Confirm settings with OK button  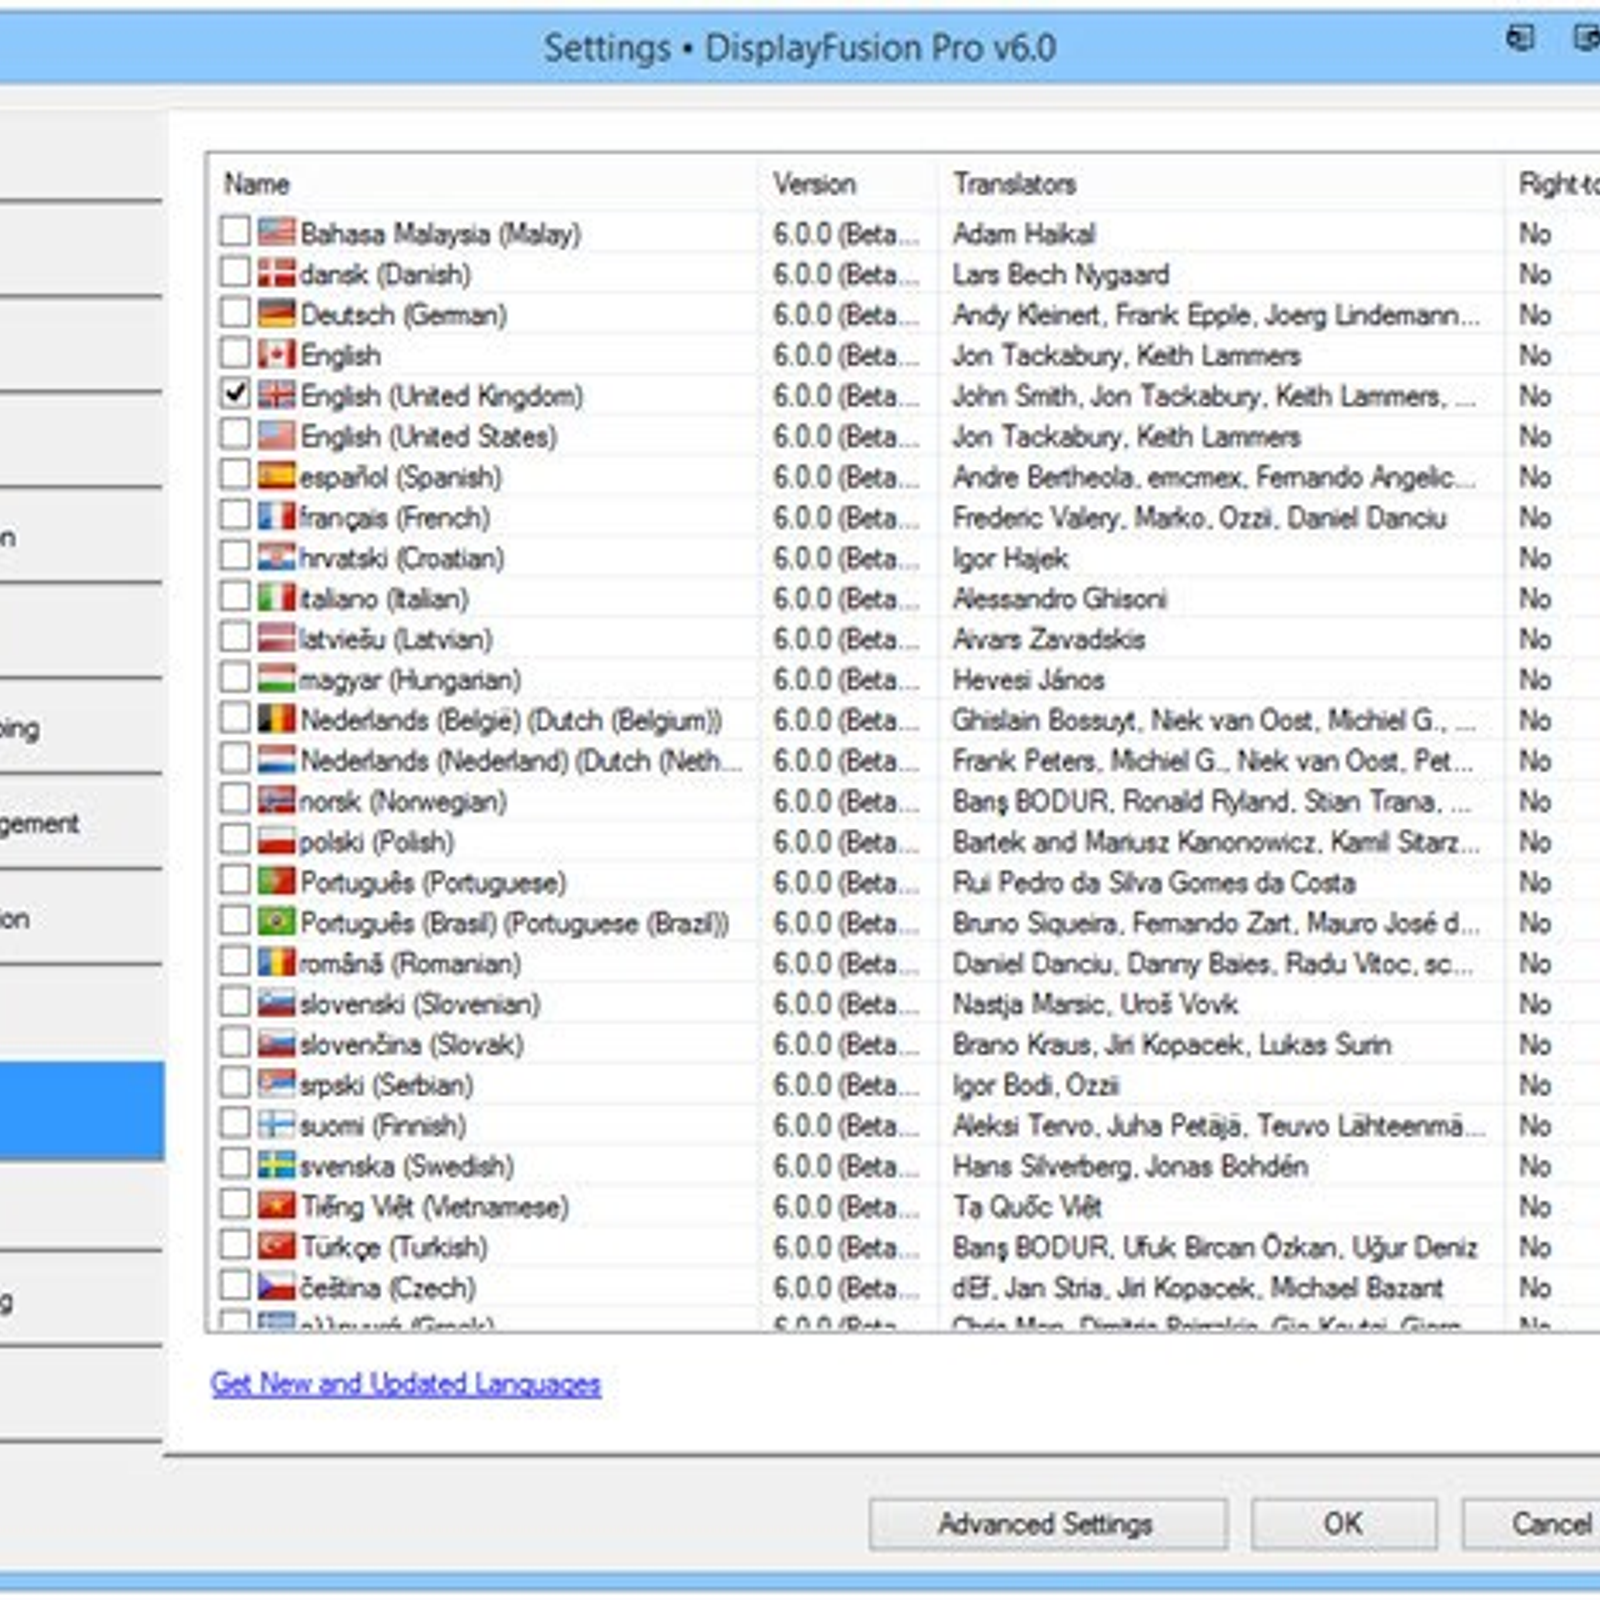pyautogui.click(x=1343, y=1524)
